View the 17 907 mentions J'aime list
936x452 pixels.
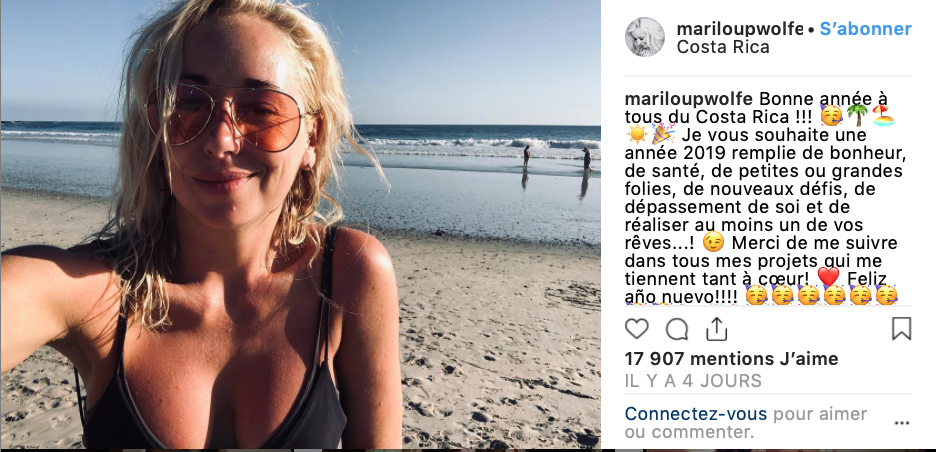click(x=731, y=359)
